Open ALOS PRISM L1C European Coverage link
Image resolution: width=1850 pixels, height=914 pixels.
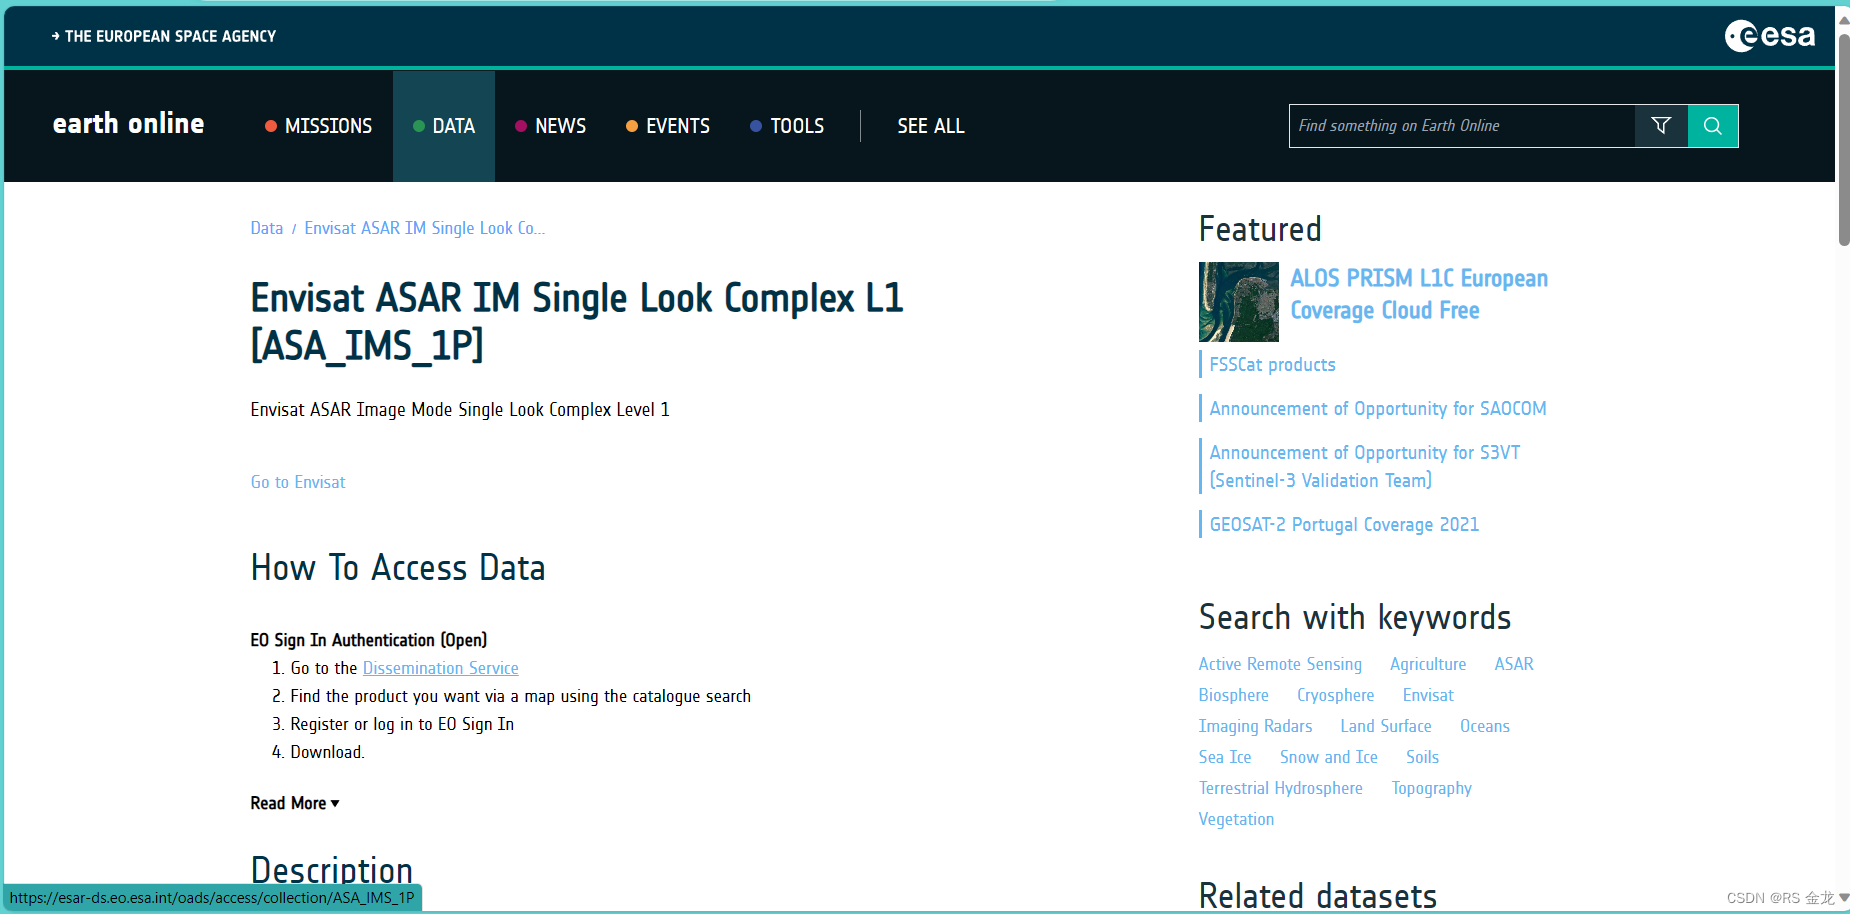(1419, 294)
